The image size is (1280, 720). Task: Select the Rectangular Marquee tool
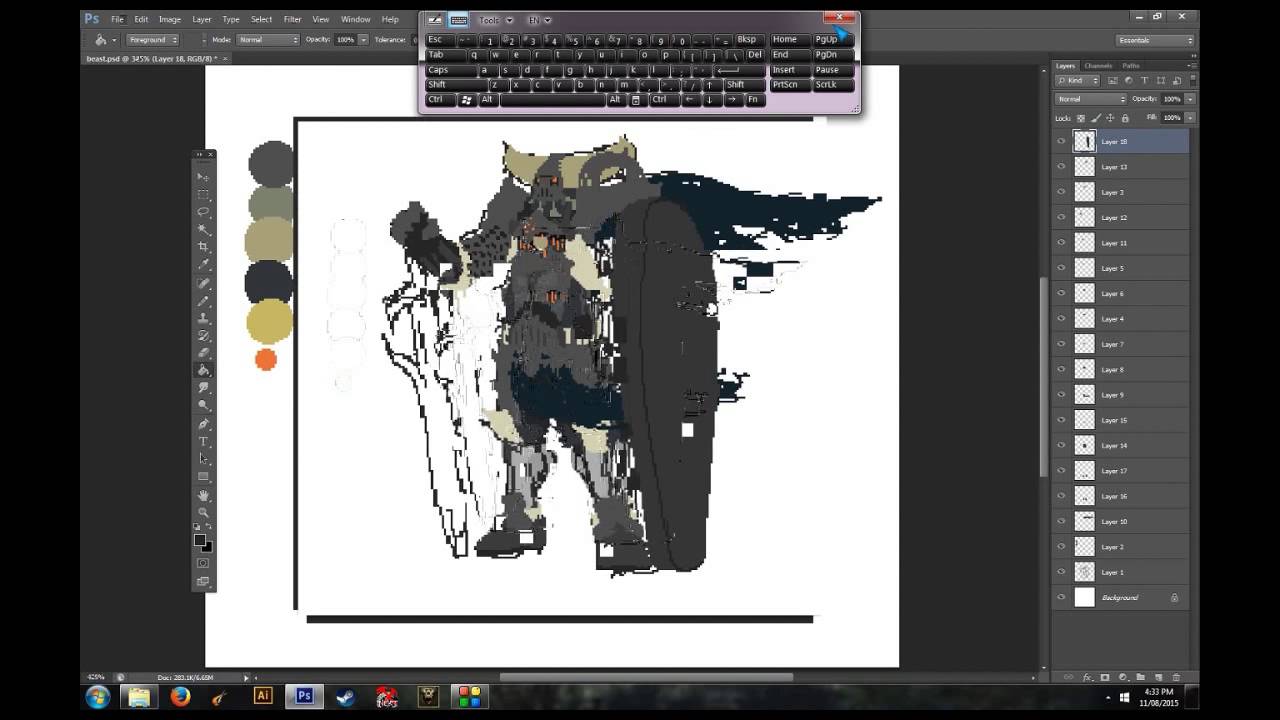[x=203, y=194]
